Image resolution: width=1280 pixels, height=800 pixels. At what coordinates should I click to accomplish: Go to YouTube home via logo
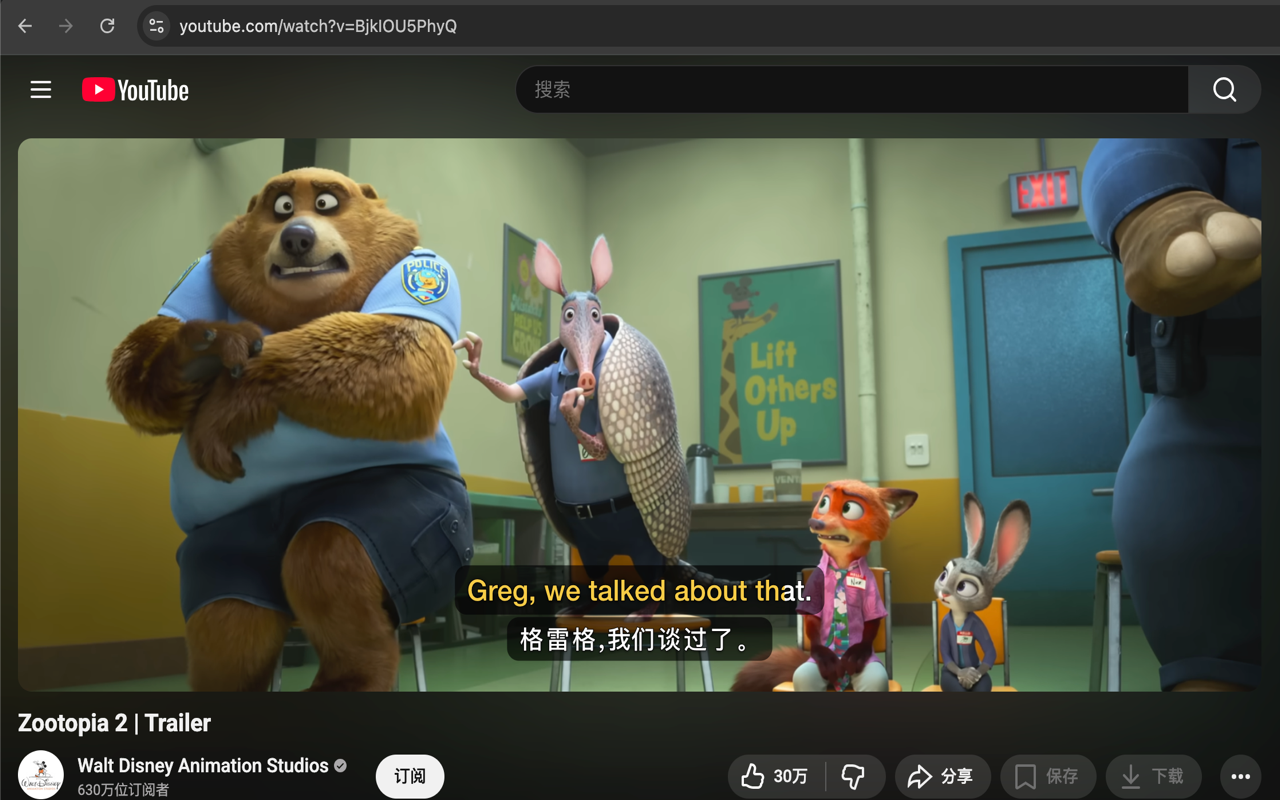point(135,90)
